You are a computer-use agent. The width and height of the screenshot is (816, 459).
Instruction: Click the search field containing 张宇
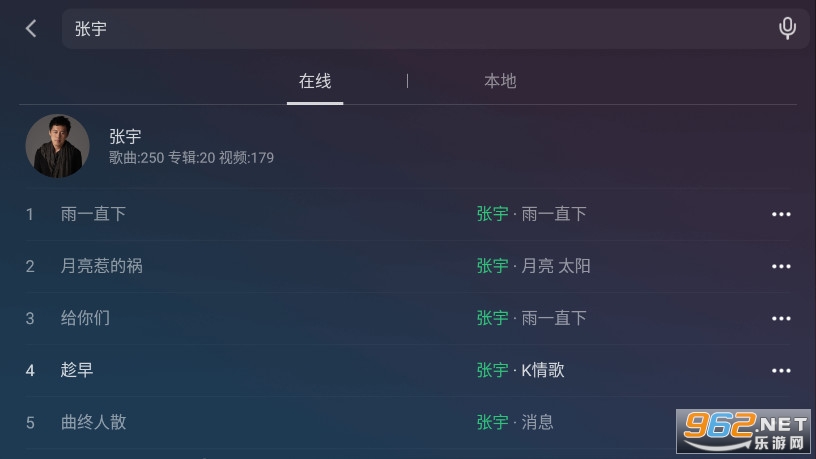pyautogui.click(x=435, y=29)
